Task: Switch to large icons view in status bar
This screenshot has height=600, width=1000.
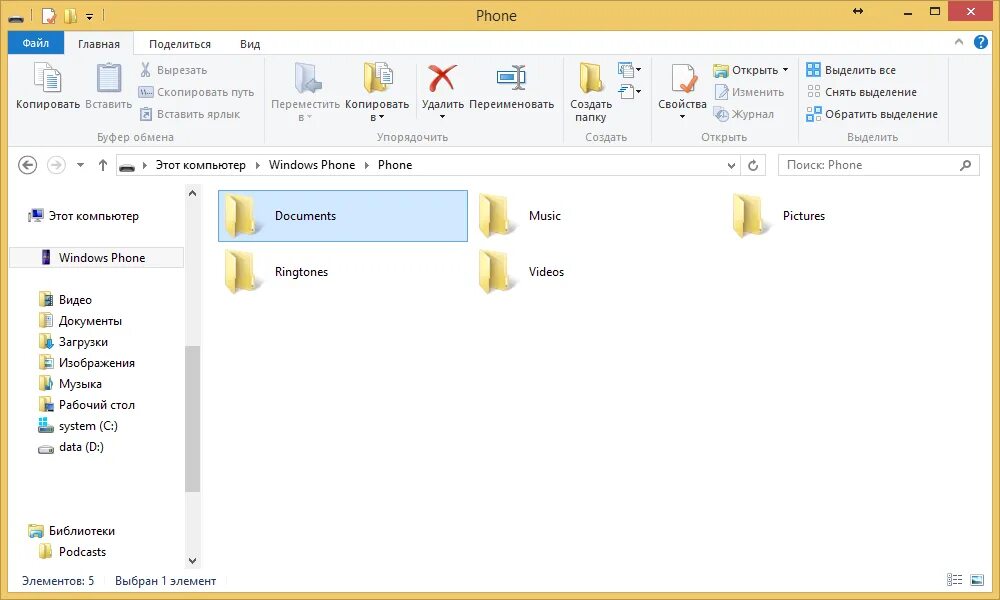Action: tap(977, 580)
